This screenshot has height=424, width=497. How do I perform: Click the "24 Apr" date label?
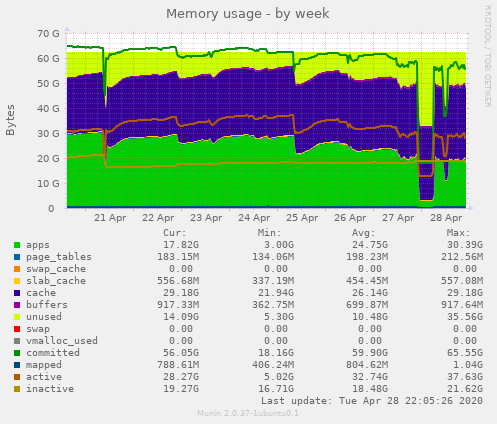coord(254,218)
